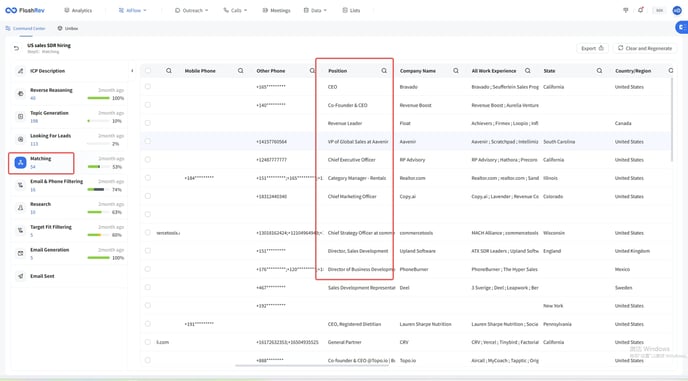Click the Topic Generation step label
688x381 pixels.
(49, 113)
